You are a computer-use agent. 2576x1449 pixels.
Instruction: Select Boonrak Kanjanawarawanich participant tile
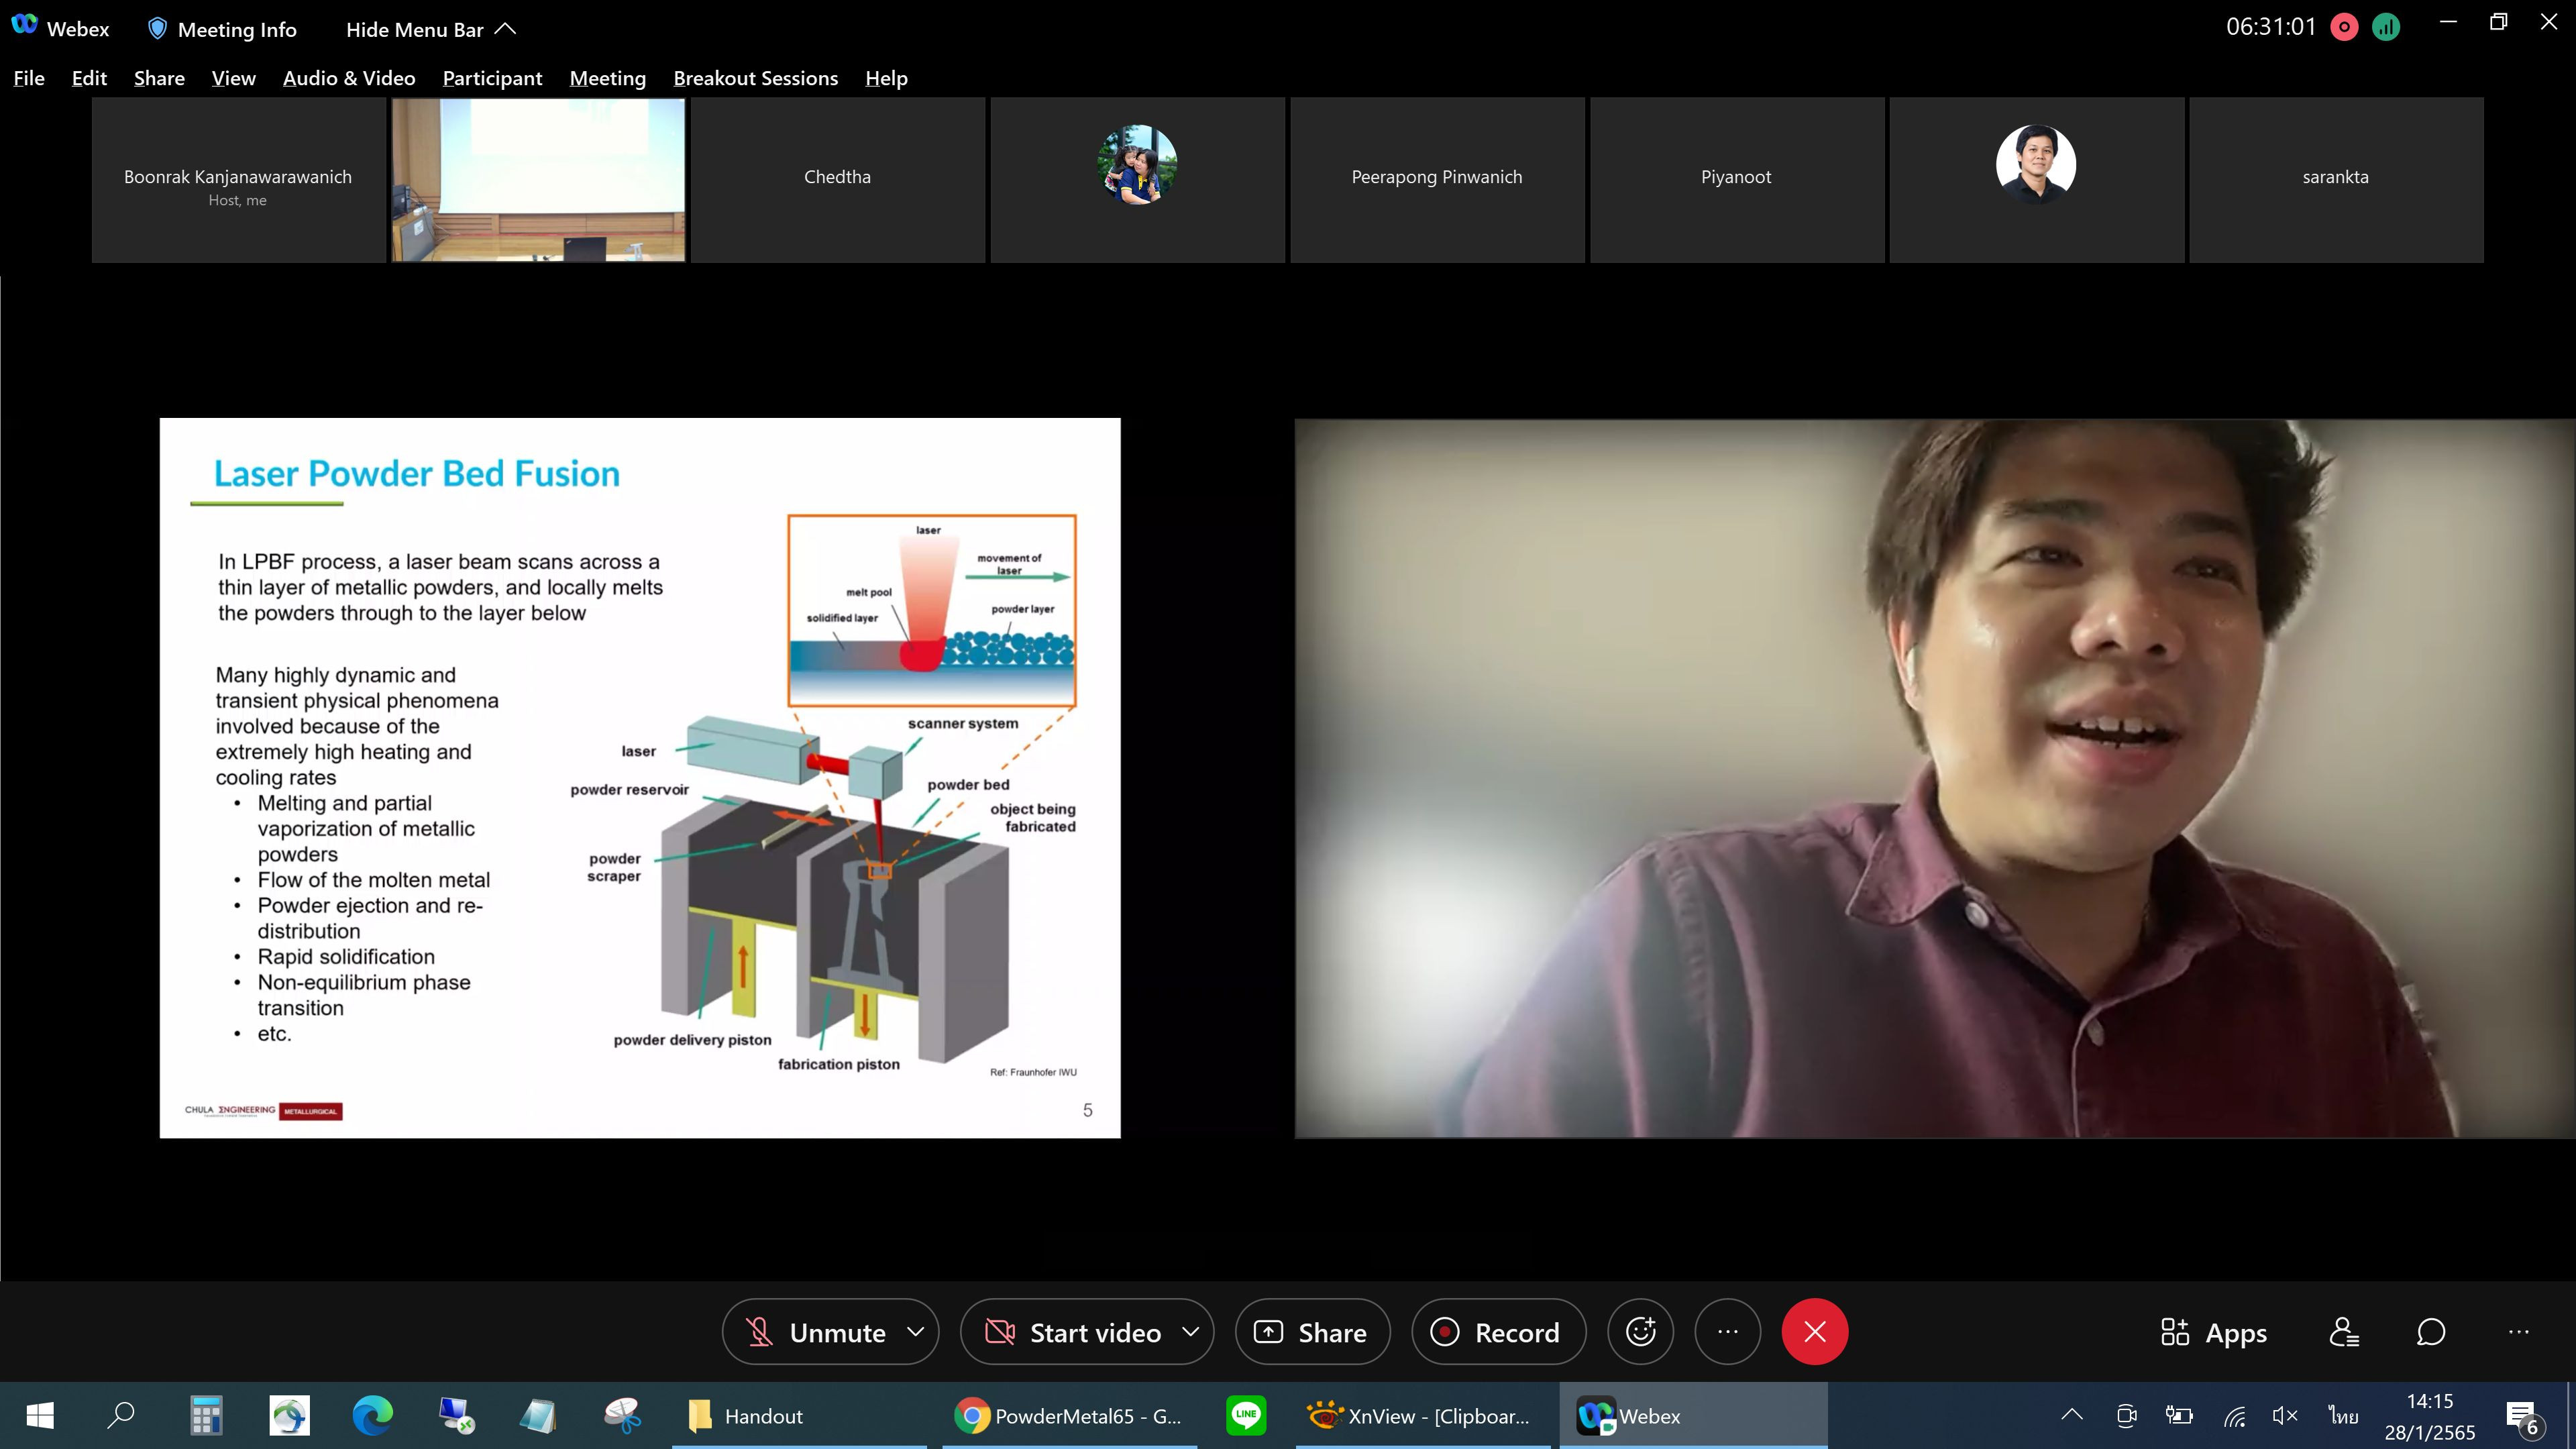238,180
